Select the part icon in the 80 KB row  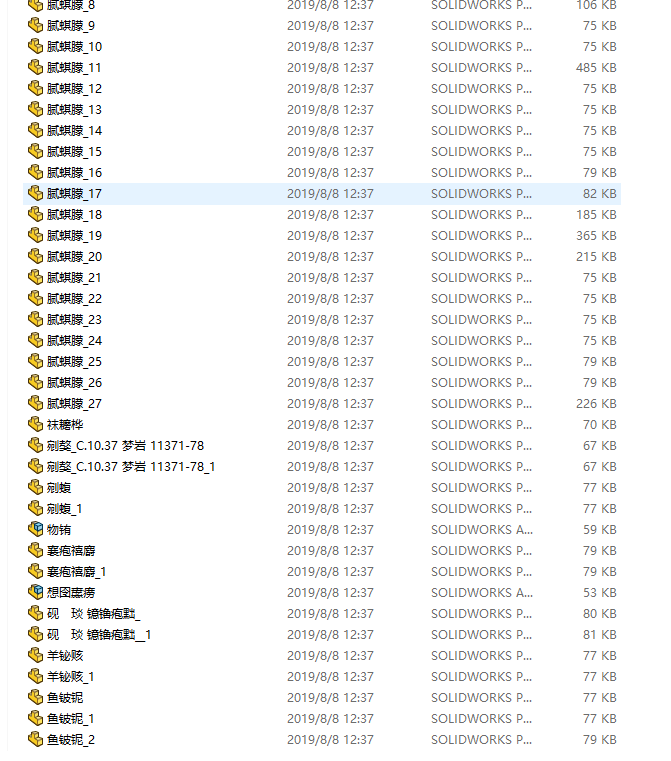[35, 613]
